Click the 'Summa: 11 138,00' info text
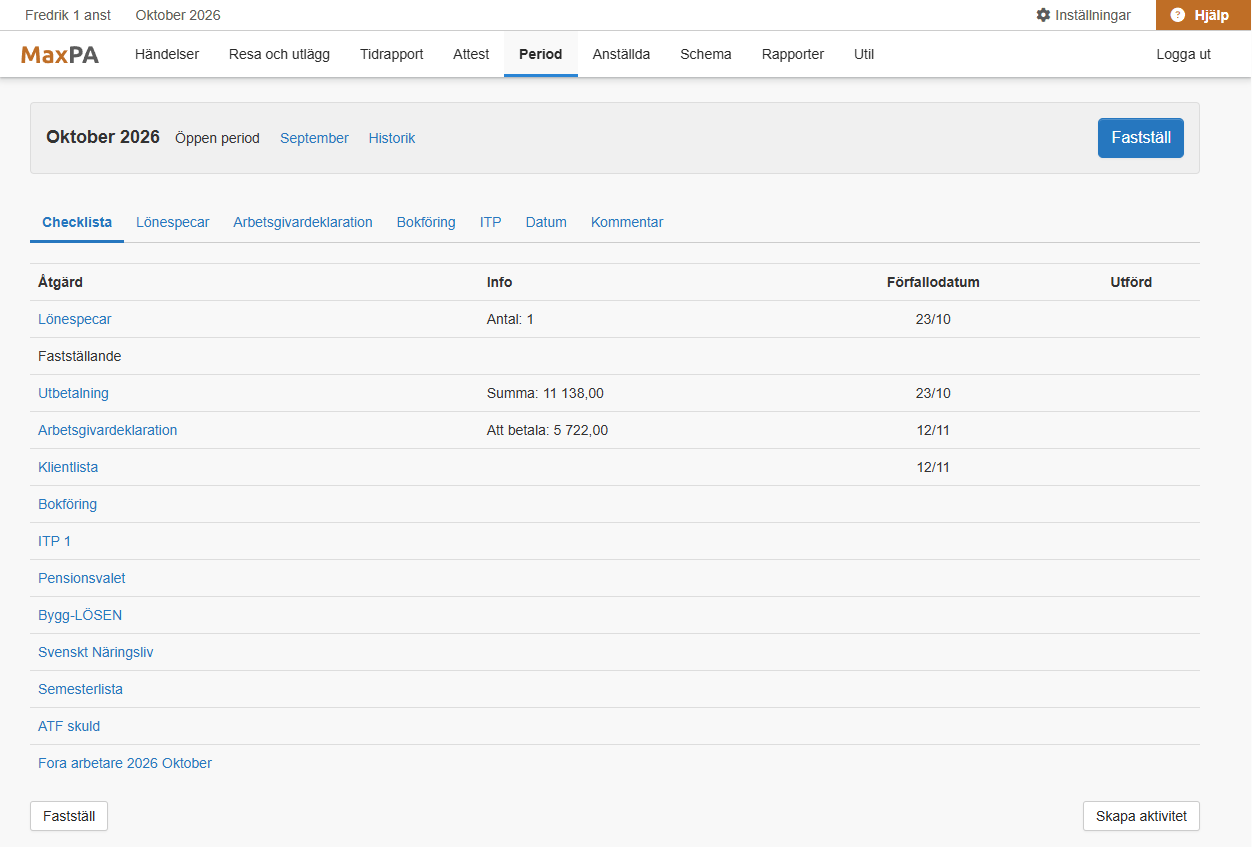Screen dimensions: 1252x847 545,393
